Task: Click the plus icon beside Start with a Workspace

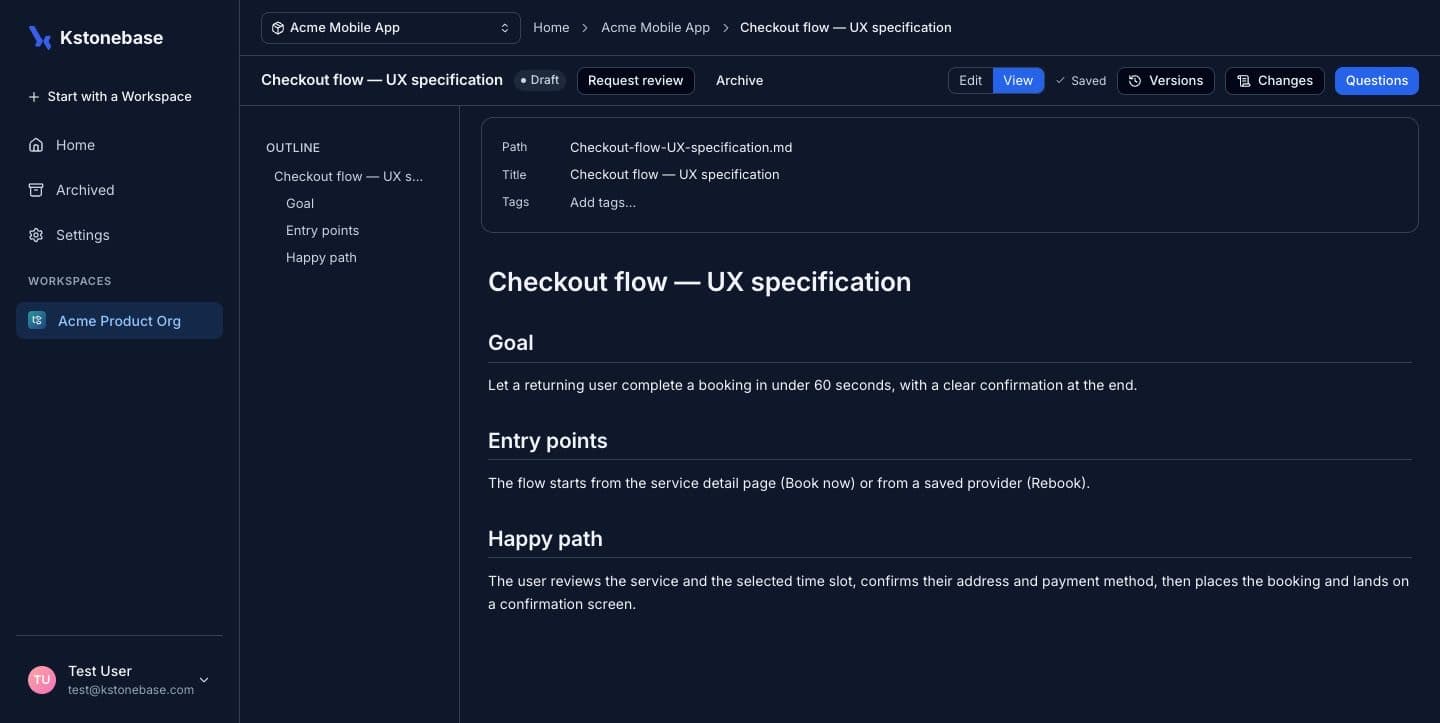Action: click(34, 97)
